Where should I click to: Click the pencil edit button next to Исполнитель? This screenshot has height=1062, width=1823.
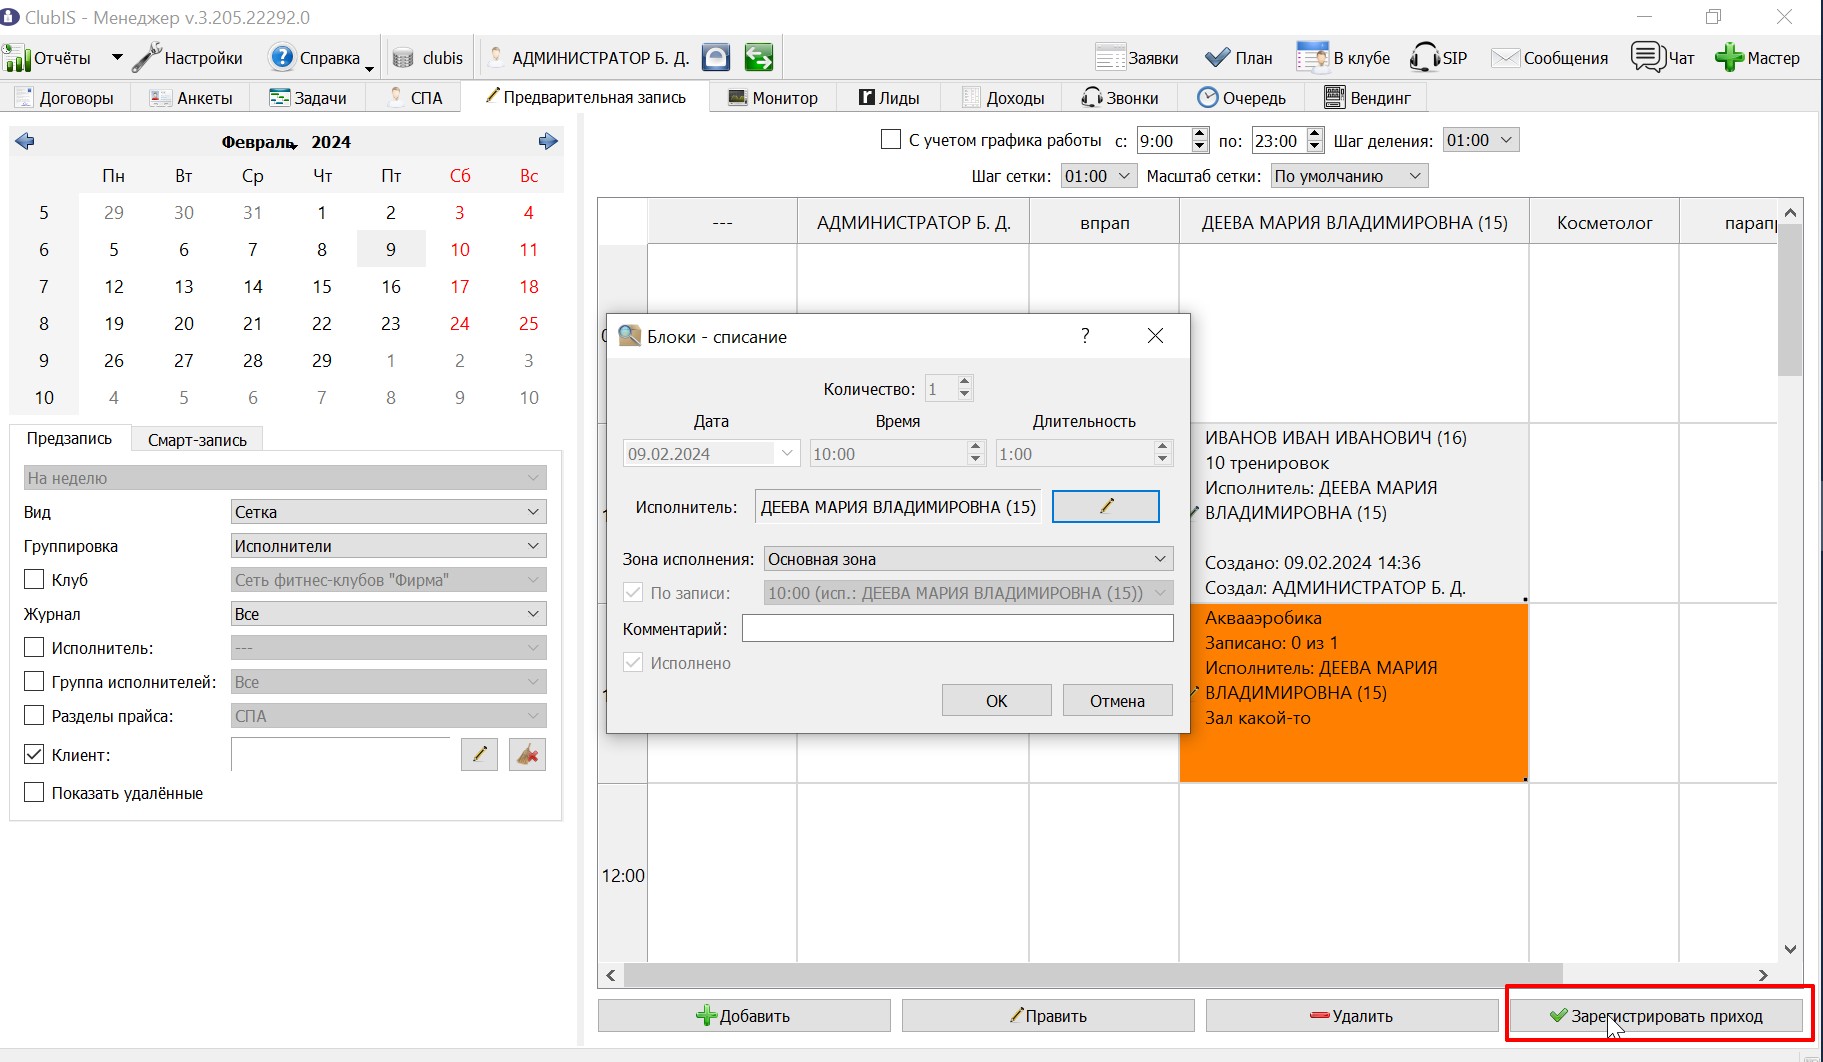(x=1106, y=506)
